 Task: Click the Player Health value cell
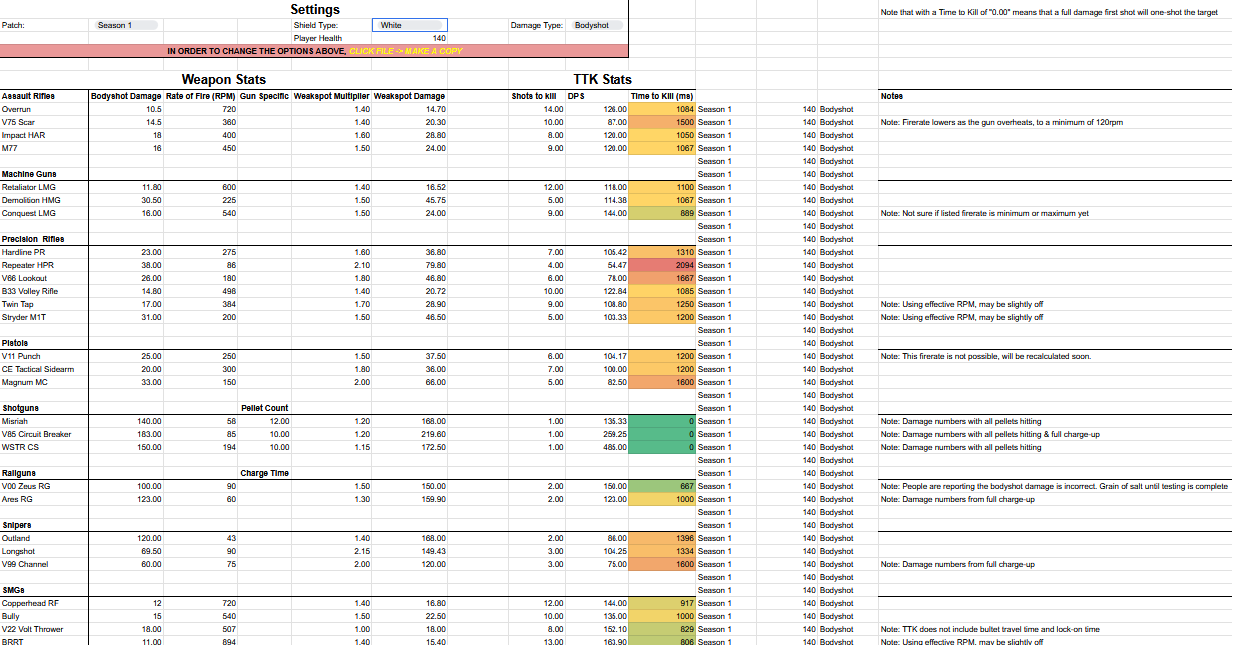tap(410, 38)
